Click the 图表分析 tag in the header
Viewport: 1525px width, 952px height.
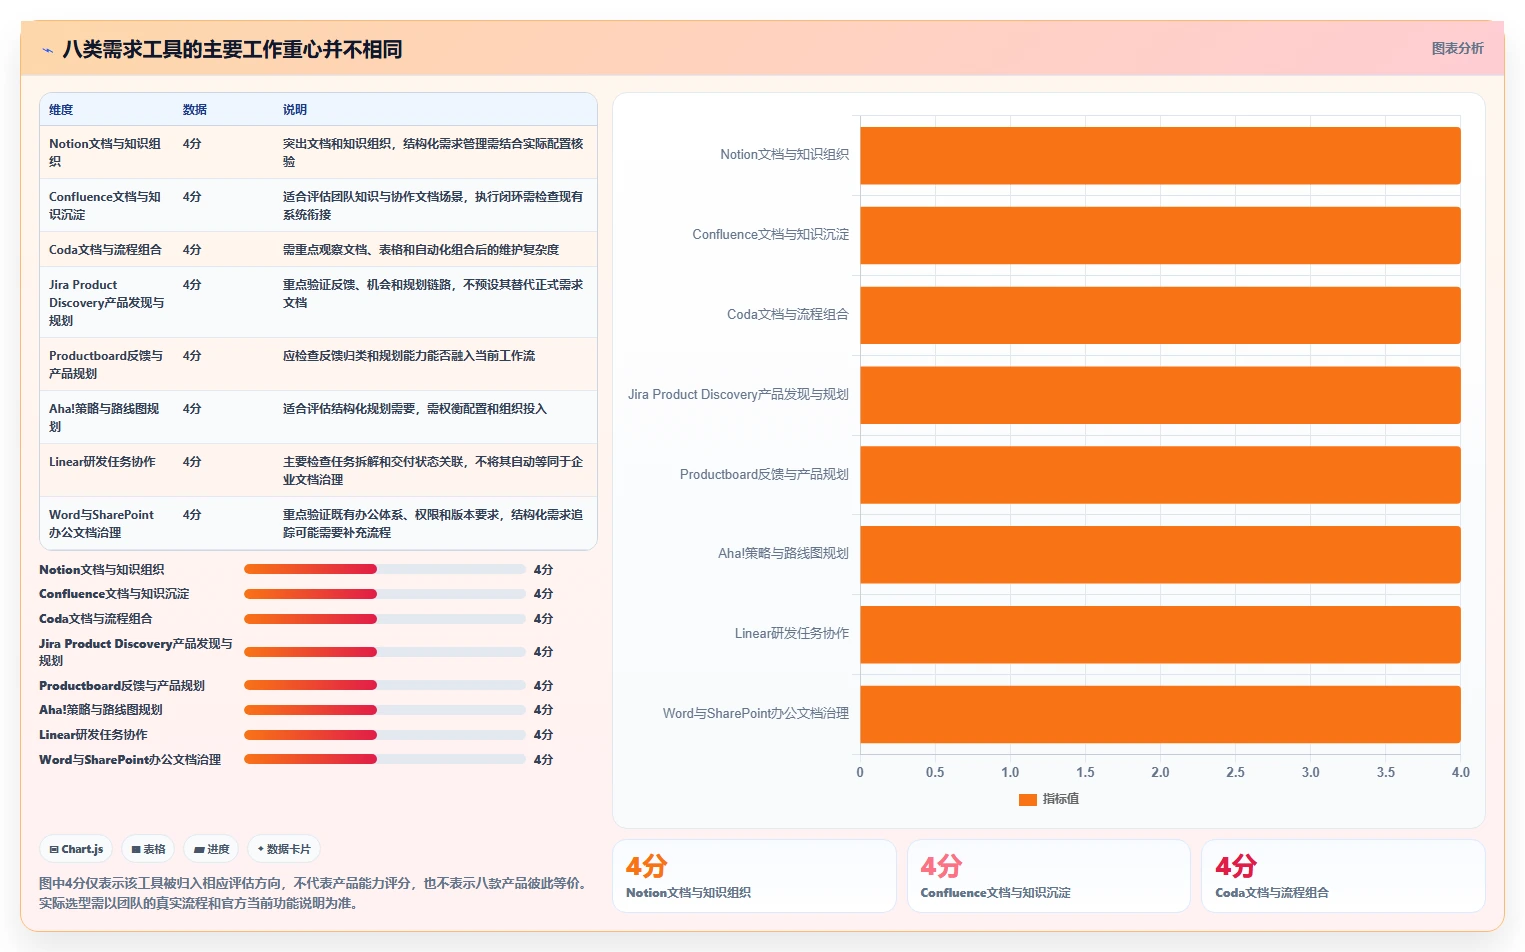click(x=1457, y=48)
